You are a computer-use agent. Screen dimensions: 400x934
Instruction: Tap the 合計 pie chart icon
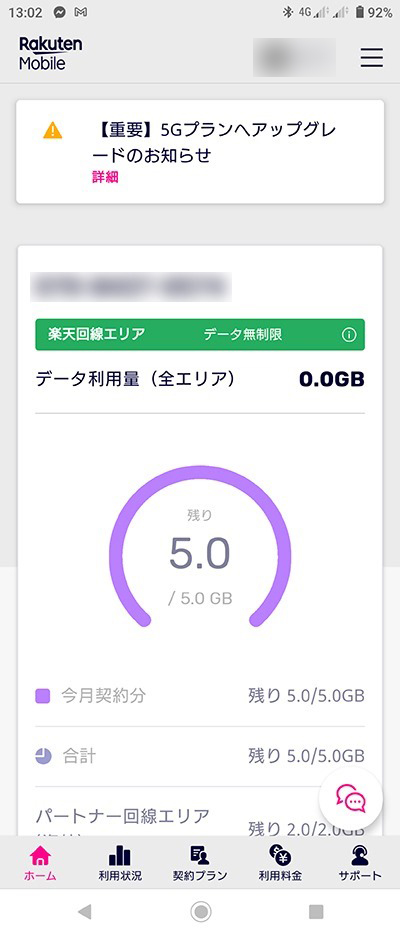tap(43, 756)
